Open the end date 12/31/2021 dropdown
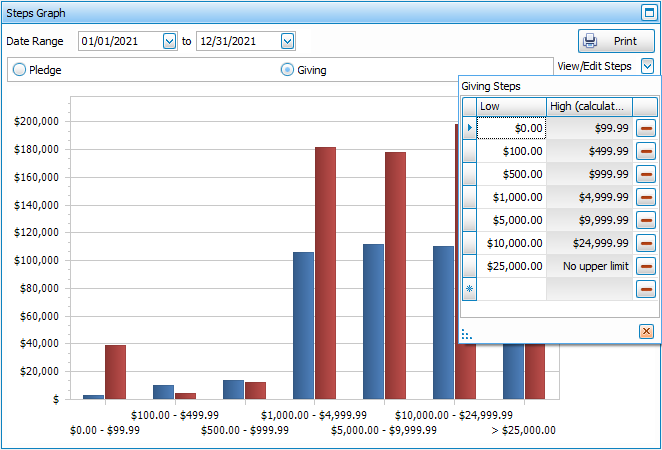The width and height of the screenshot is (662, 450). [288, 41]
